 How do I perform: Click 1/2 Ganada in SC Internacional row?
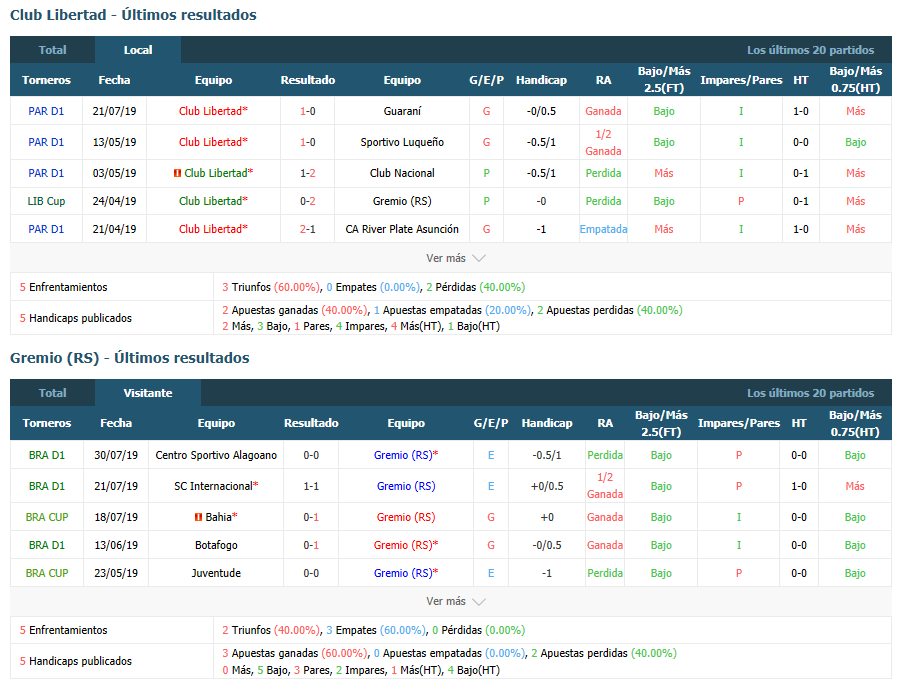pyautogui.click(x=605, y=485)
